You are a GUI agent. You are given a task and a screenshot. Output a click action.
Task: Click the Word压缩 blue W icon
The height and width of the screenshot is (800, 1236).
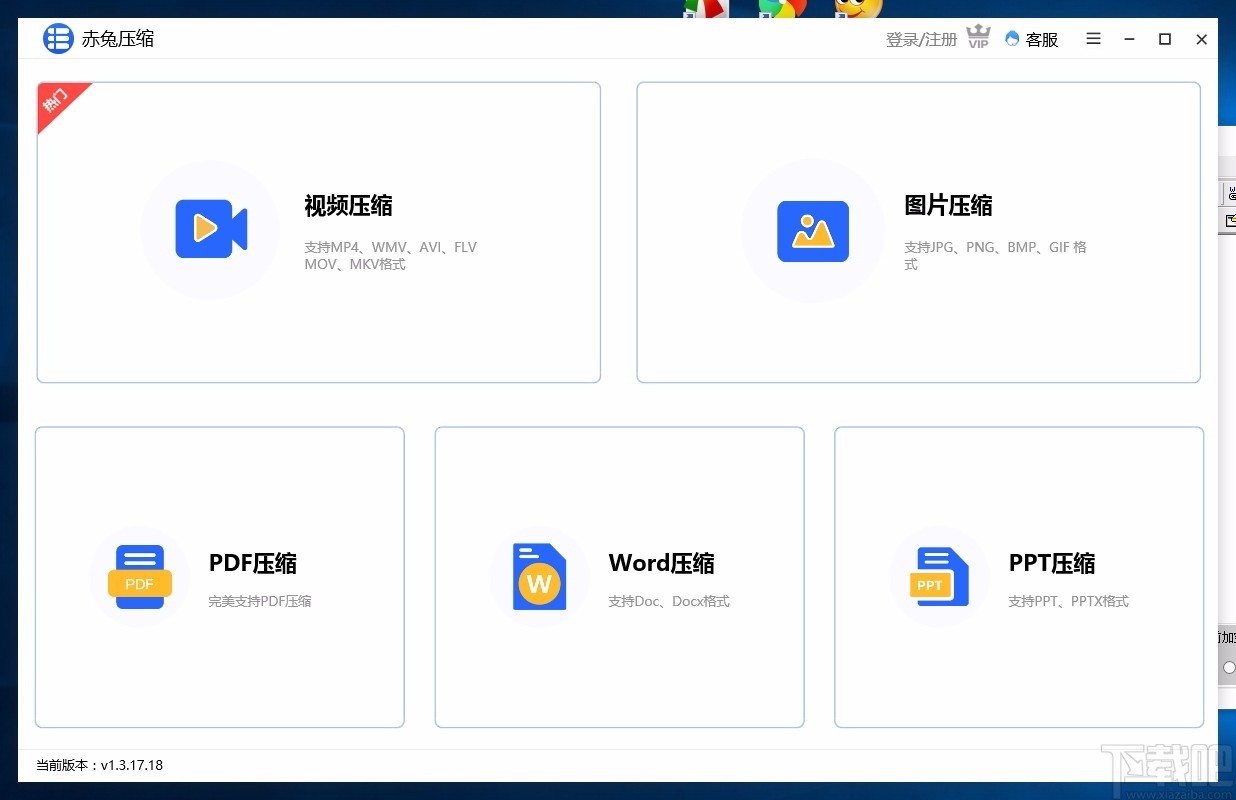point(539,576)
